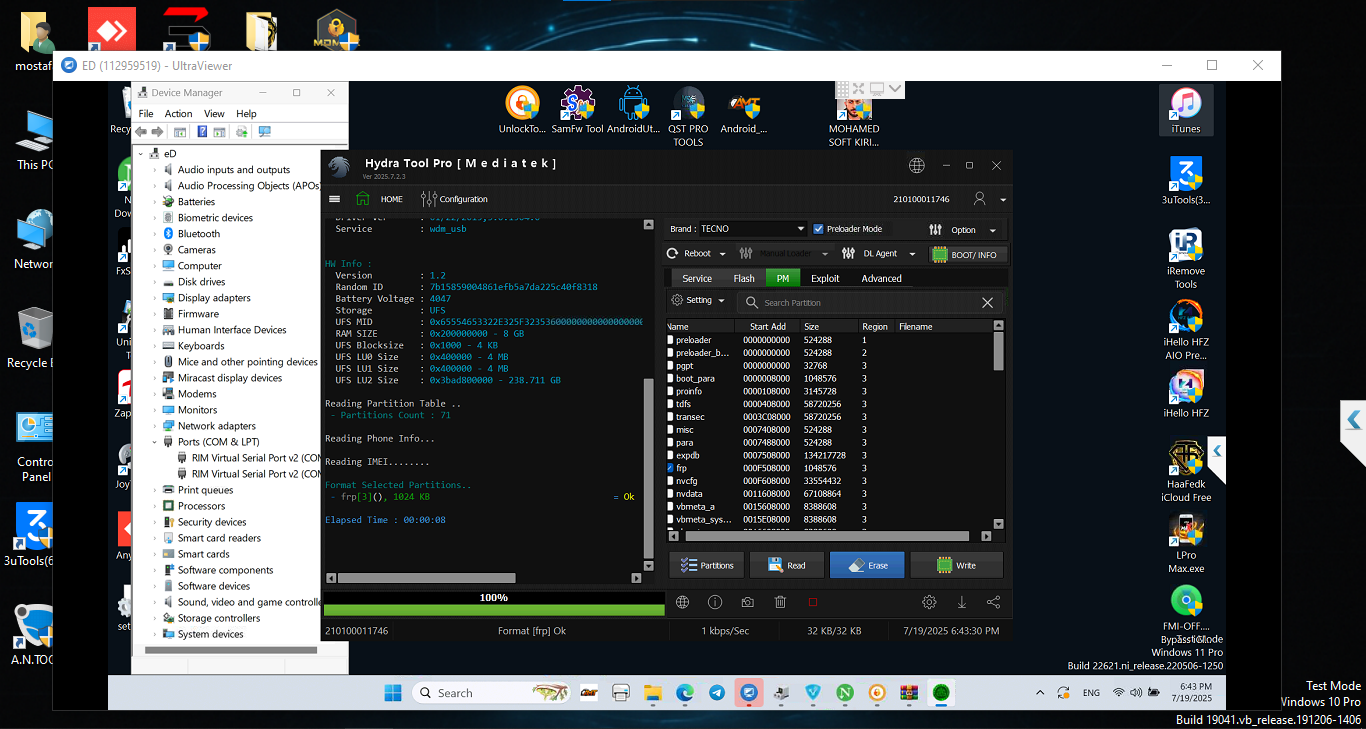The height and width of the screenshot is (729, 1366).
Task: Open Device Manager Action menu
Action: (x=178, y=114)
